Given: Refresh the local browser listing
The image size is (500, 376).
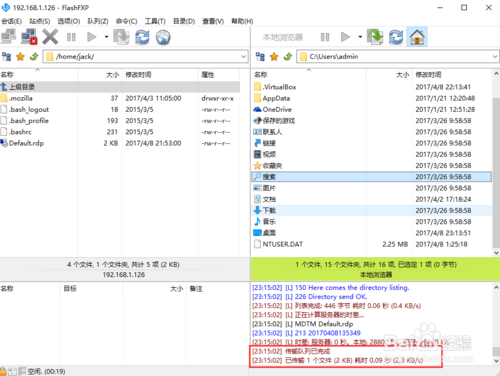Looking at the screenshot, I should pos(396,37).
